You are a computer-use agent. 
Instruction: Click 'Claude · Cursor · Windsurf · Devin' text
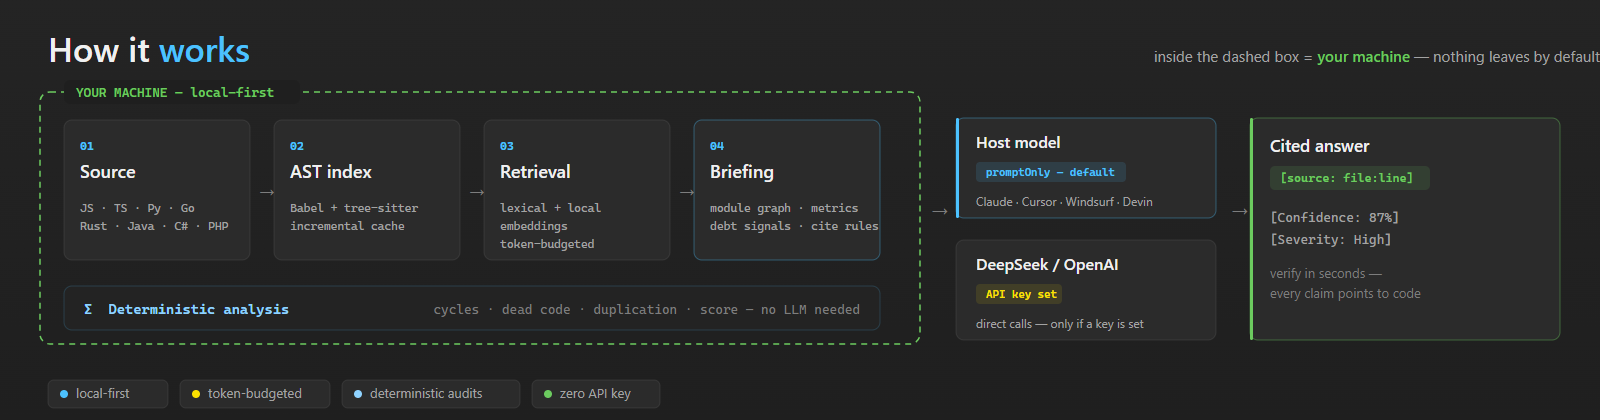[x=1064, y=202]
